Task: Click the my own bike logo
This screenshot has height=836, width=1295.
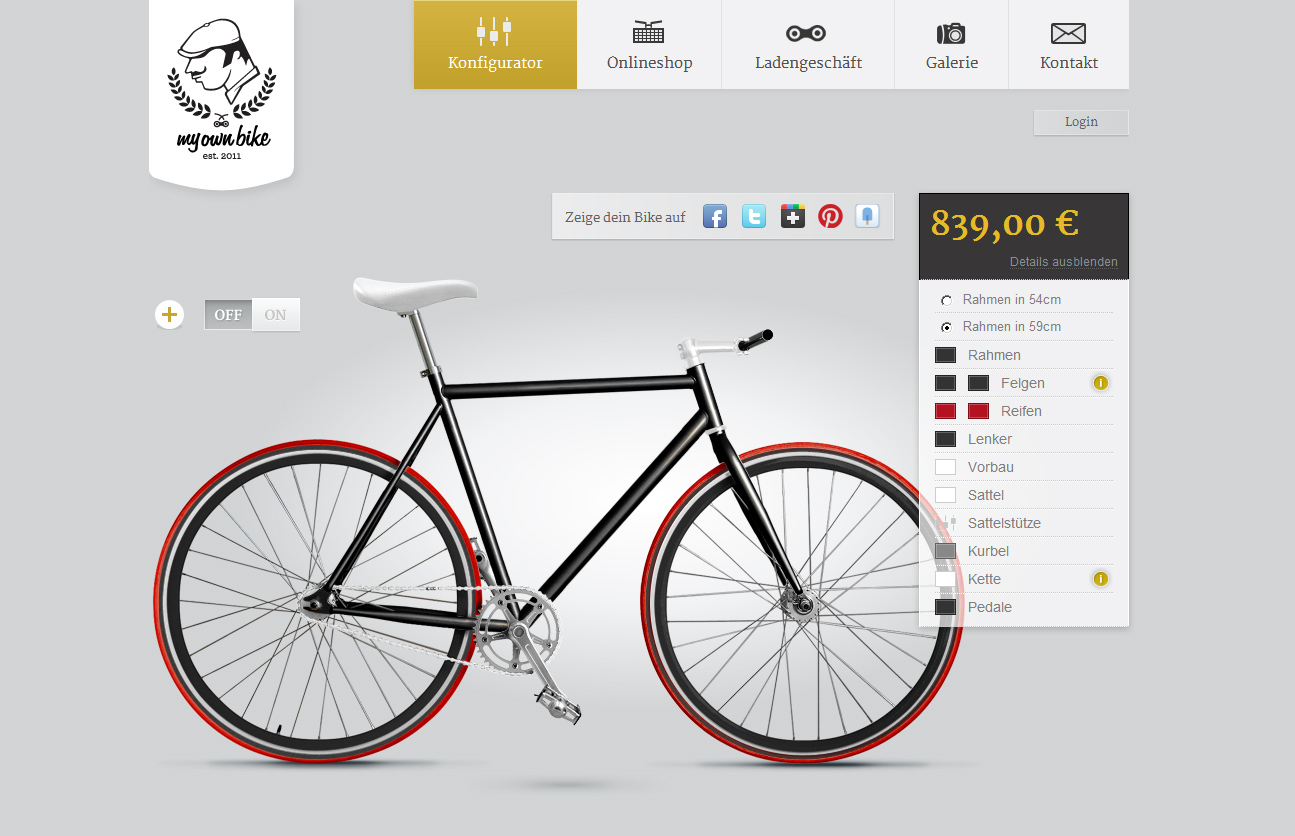Action: (222, 91)
